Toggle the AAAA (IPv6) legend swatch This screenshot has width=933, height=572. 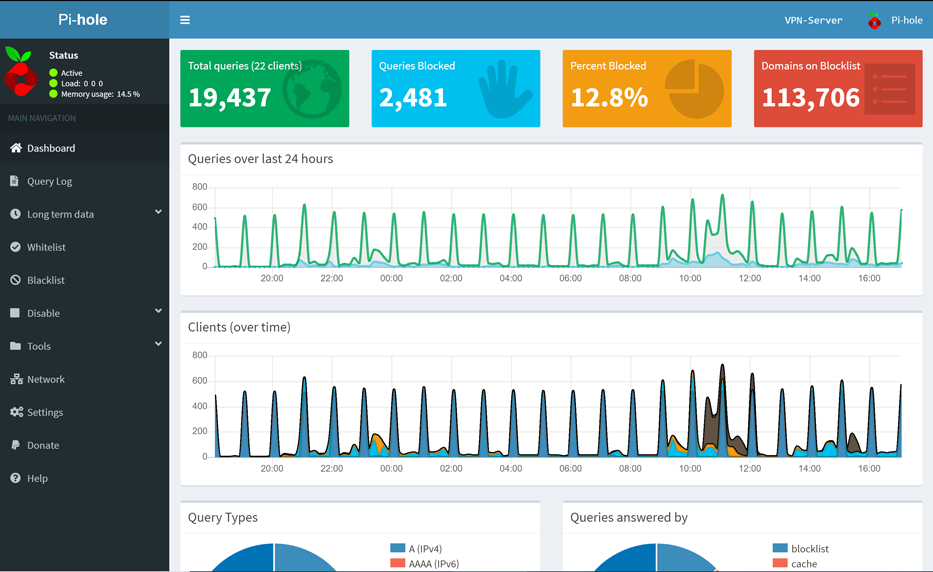(397, 563)
